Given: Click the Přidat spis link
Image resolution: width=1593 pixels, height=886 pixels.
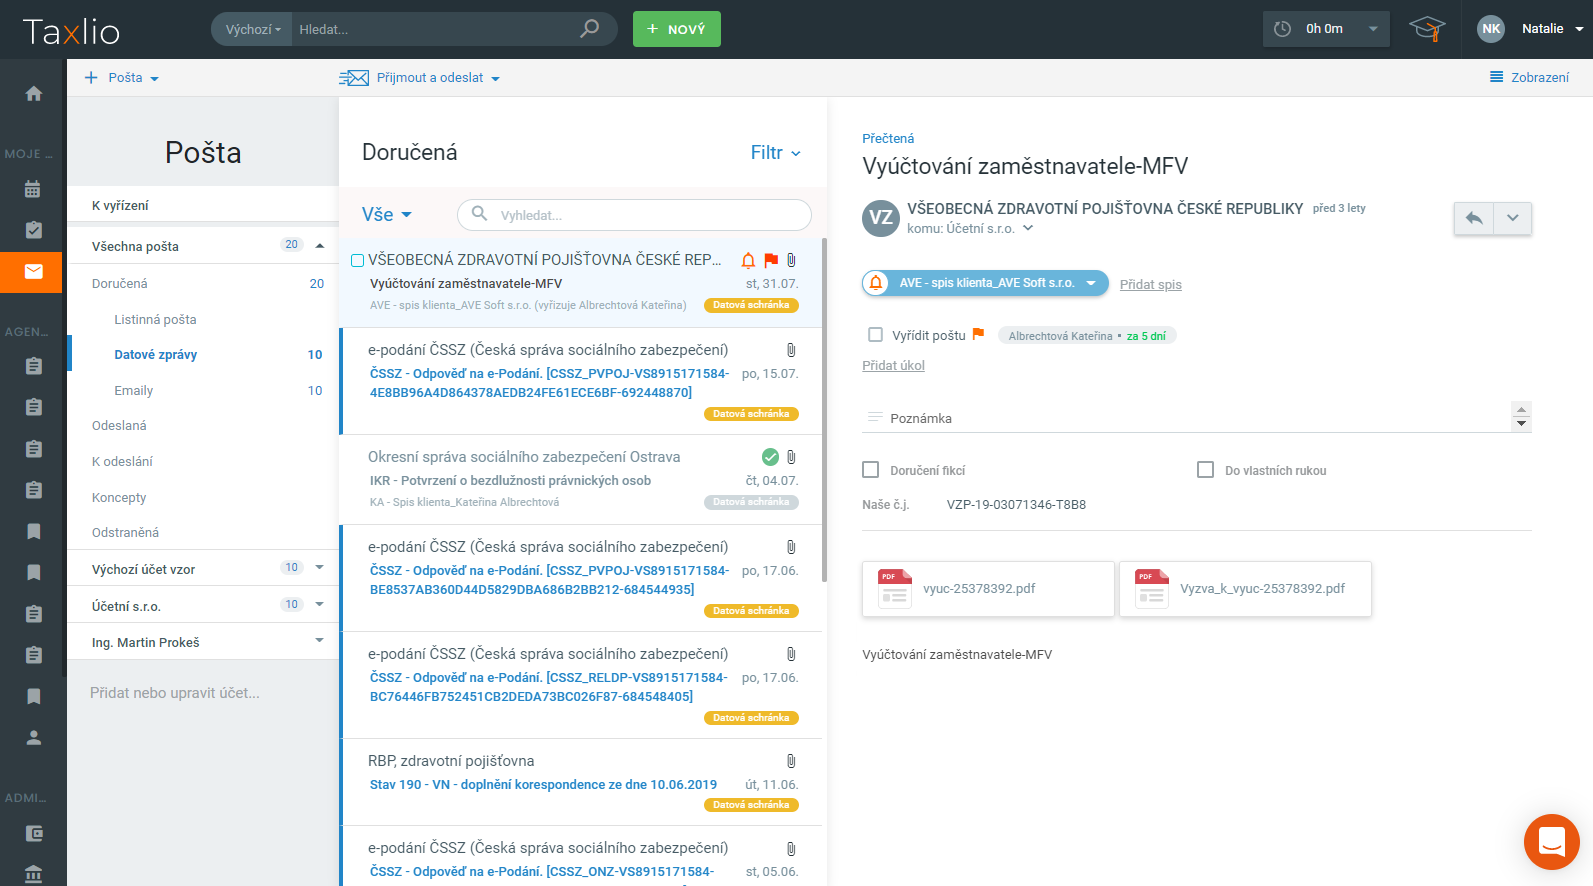Looking at the screenshot, I should click(1150, 285).
